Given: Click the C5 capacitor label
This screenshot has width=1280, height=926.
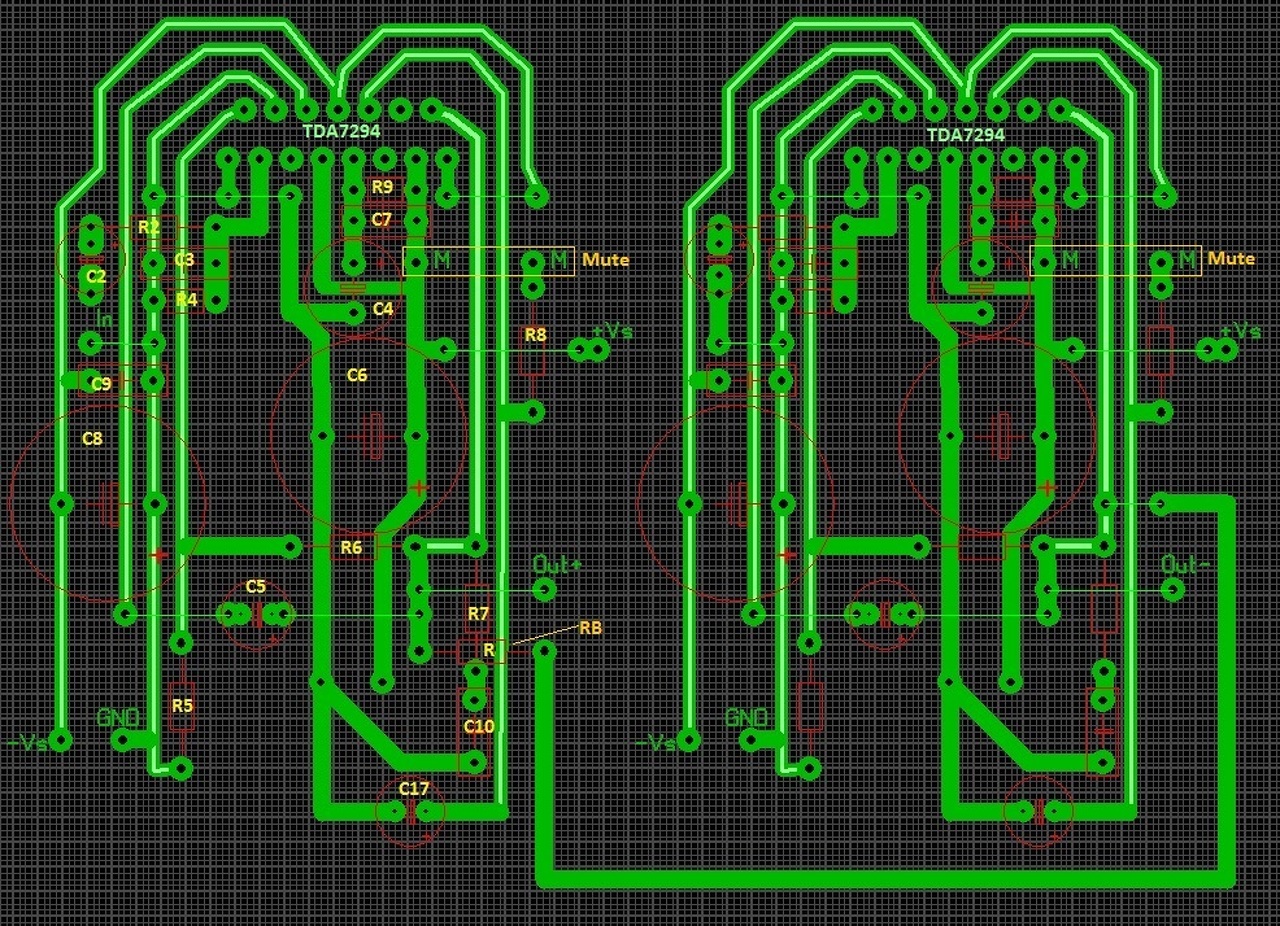Looking at the screenshot, I should coord(256,586).
